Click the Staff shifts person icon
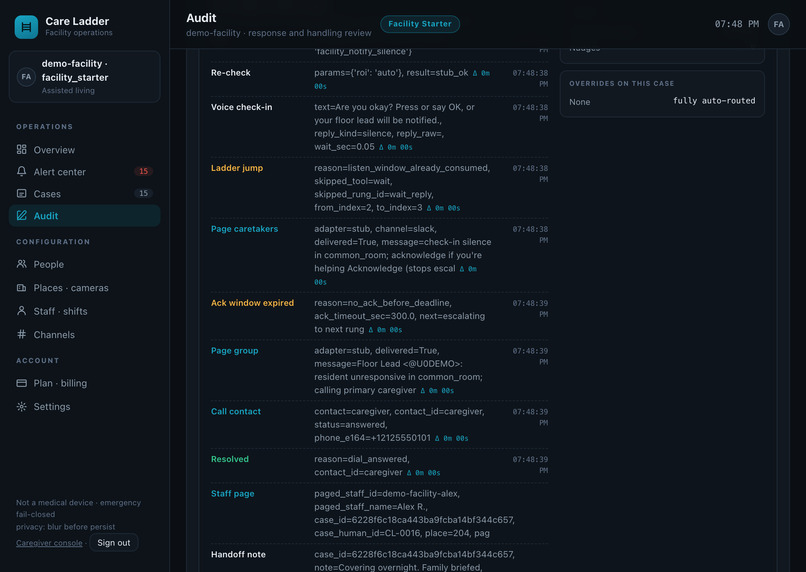806x572 pixels. 22,311
